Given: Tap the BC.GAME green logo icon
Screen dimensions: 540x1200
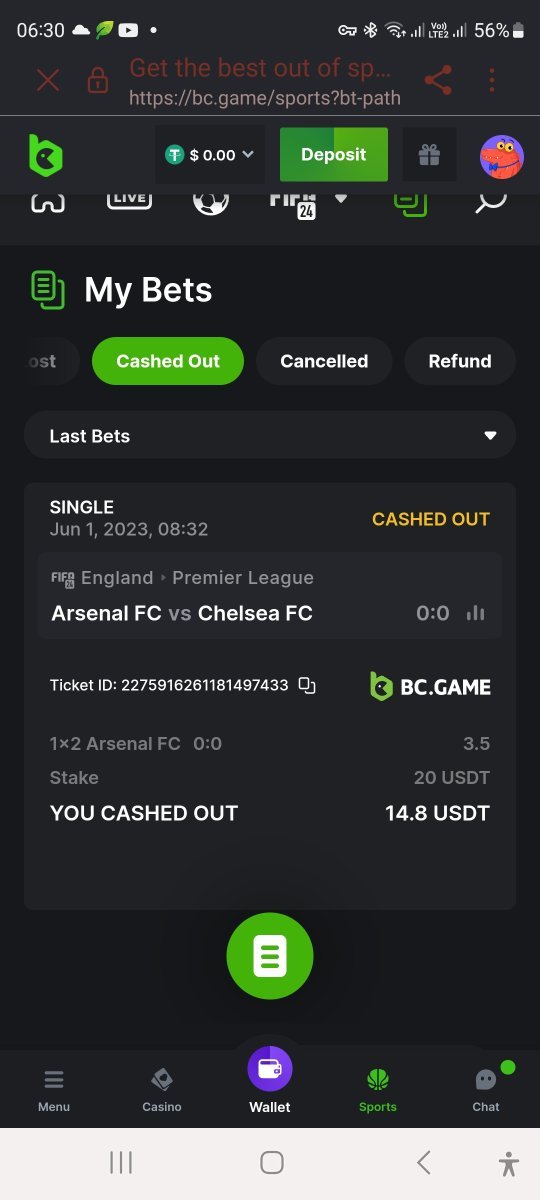Looking at the screenshot, I should coord(45,155).
